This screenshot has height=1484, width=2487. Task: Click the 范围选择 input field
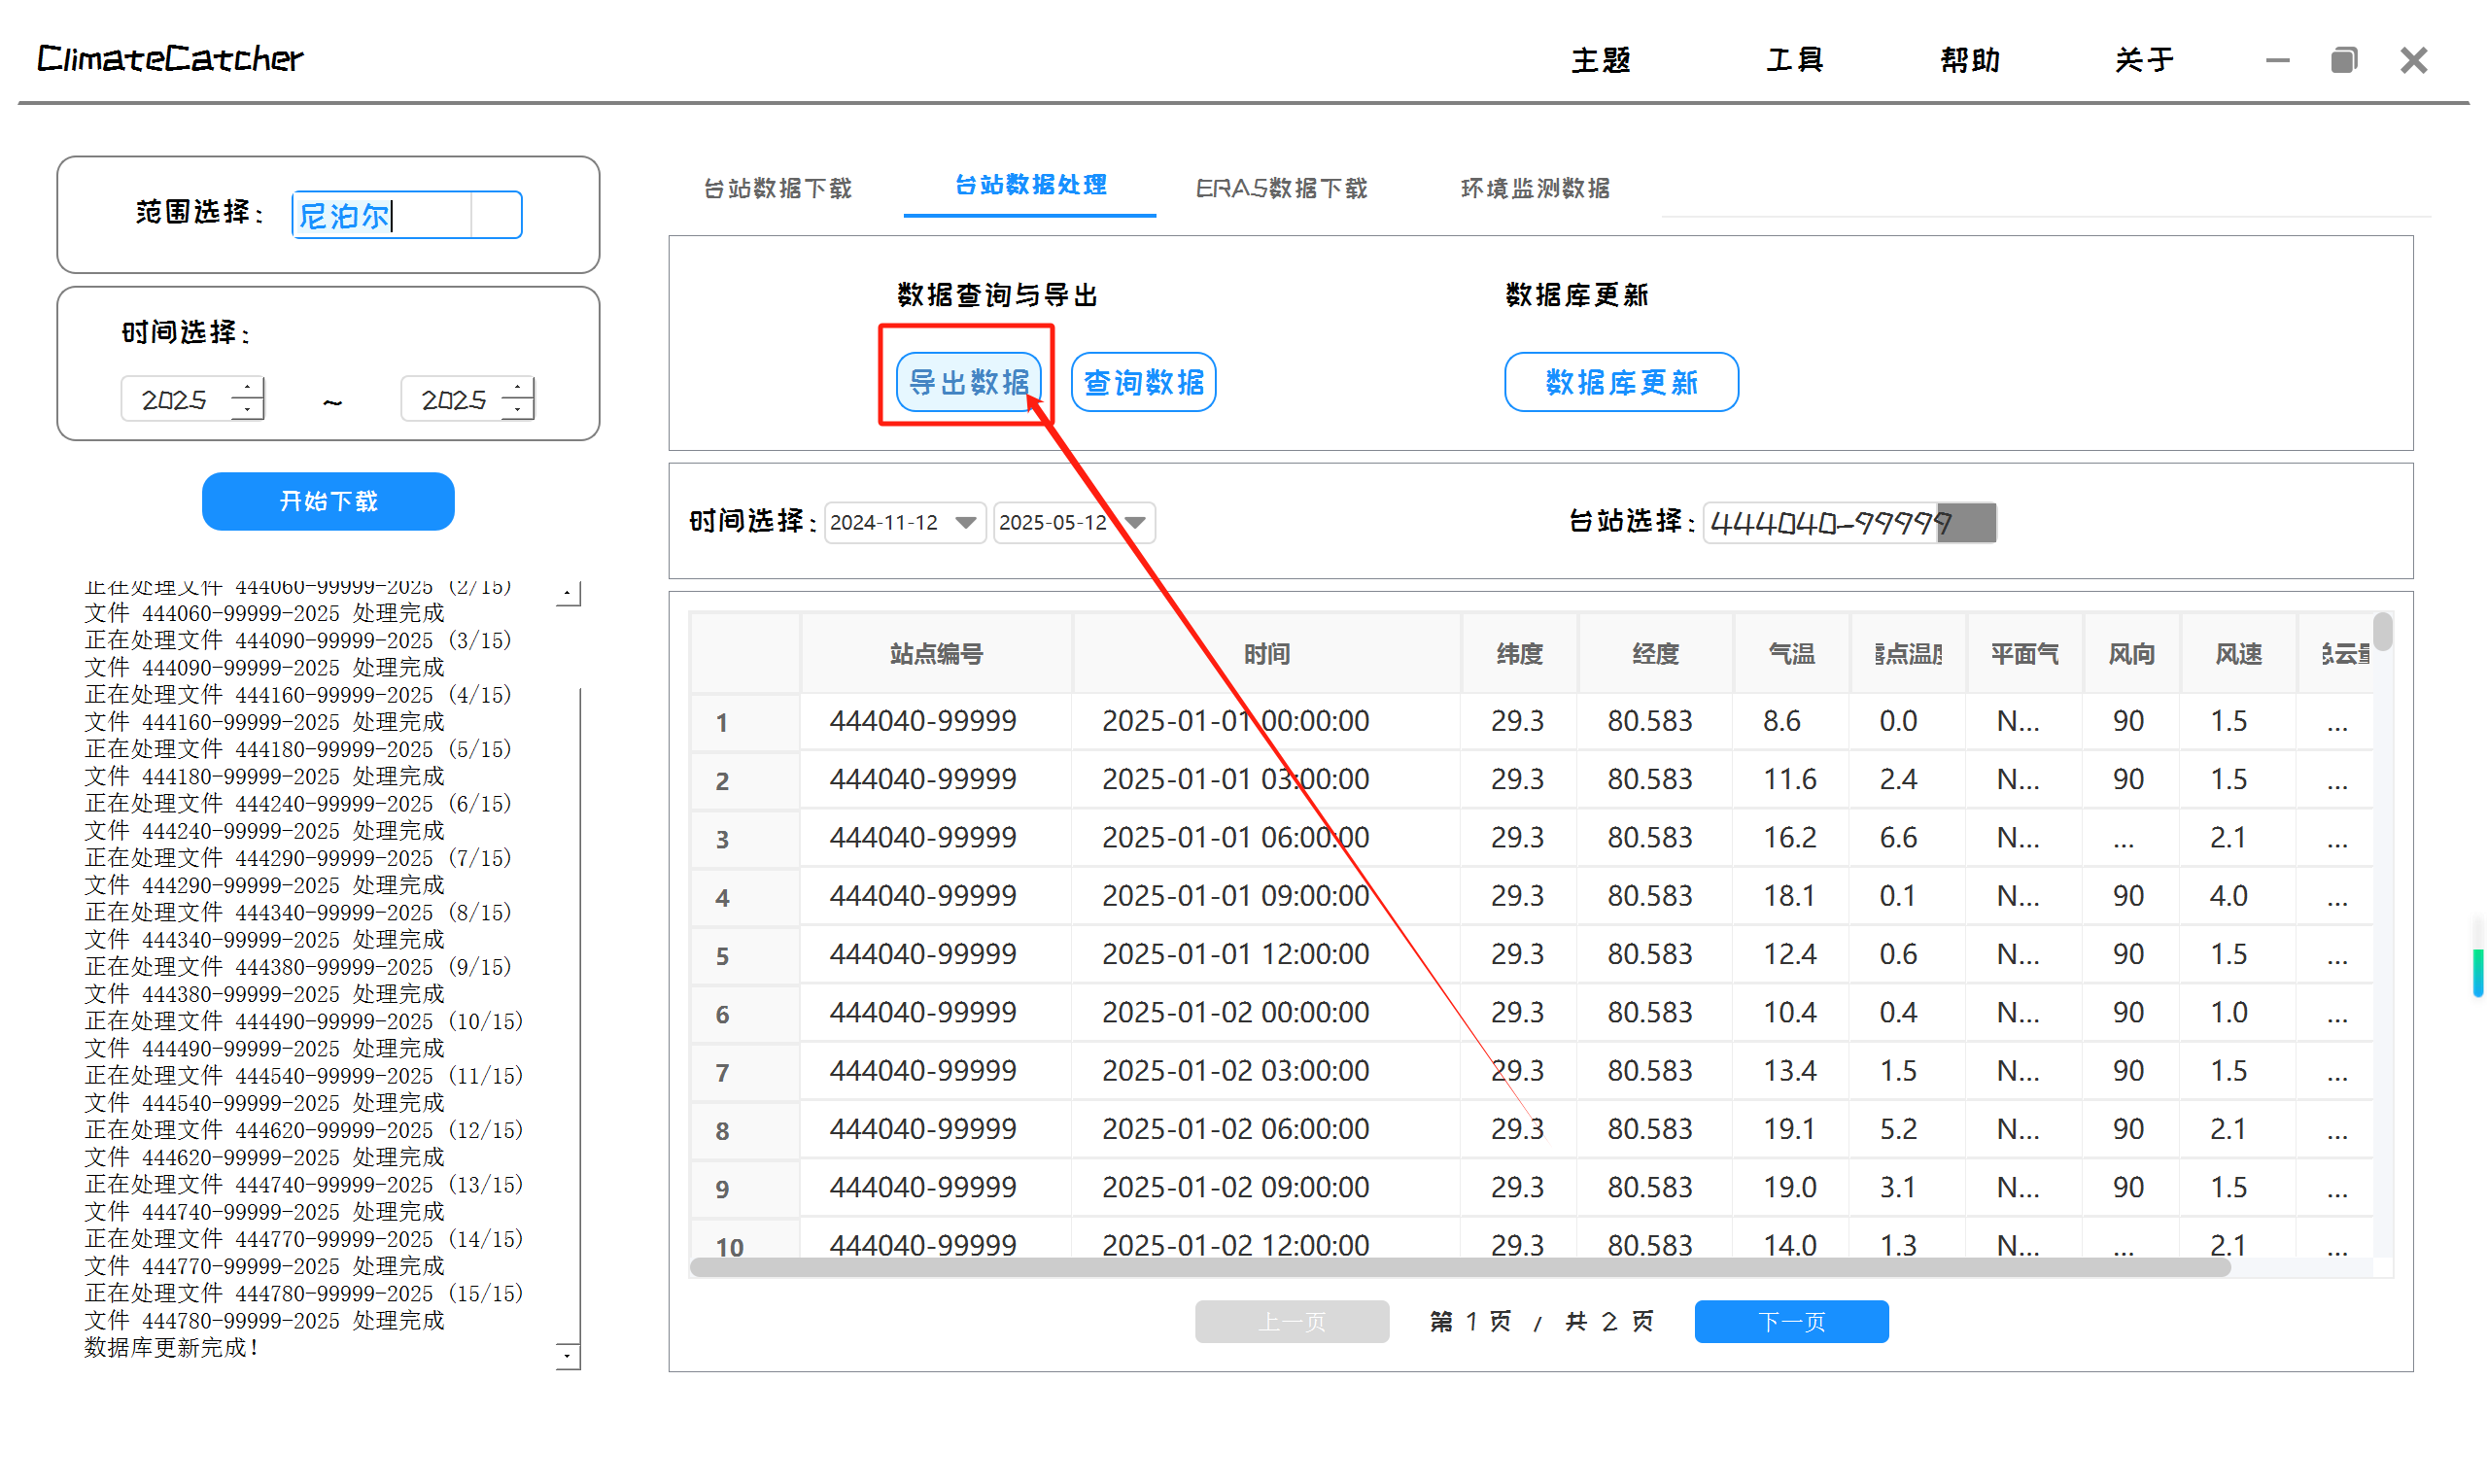tap(382, 215)
